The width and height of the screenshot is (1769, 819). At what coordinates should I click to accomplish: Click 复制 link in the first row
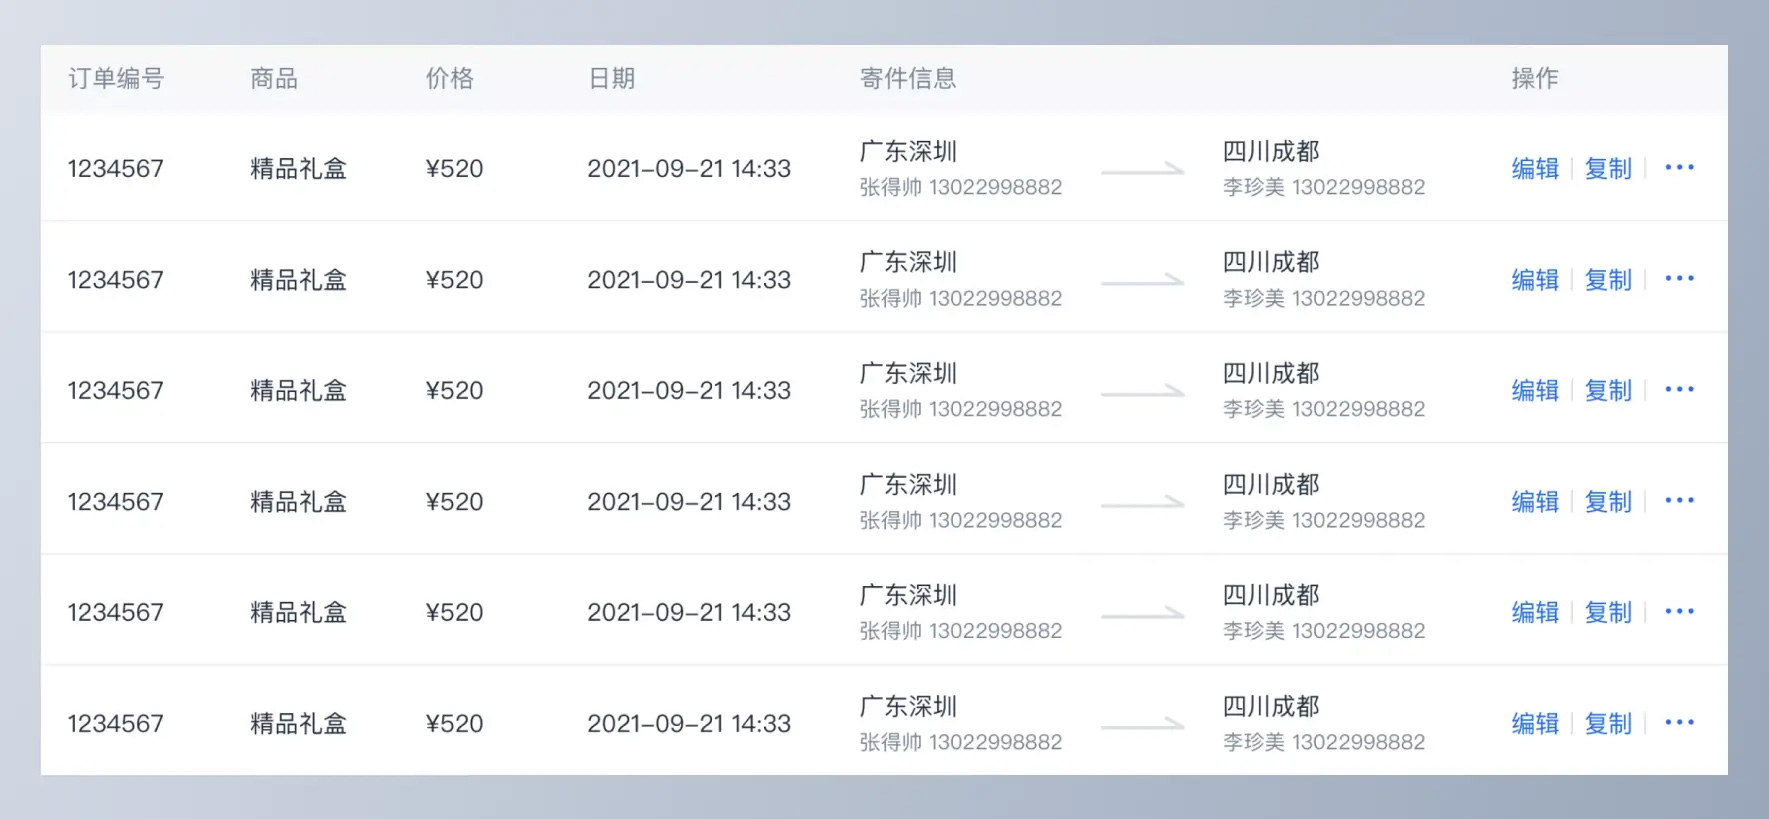1608,168
